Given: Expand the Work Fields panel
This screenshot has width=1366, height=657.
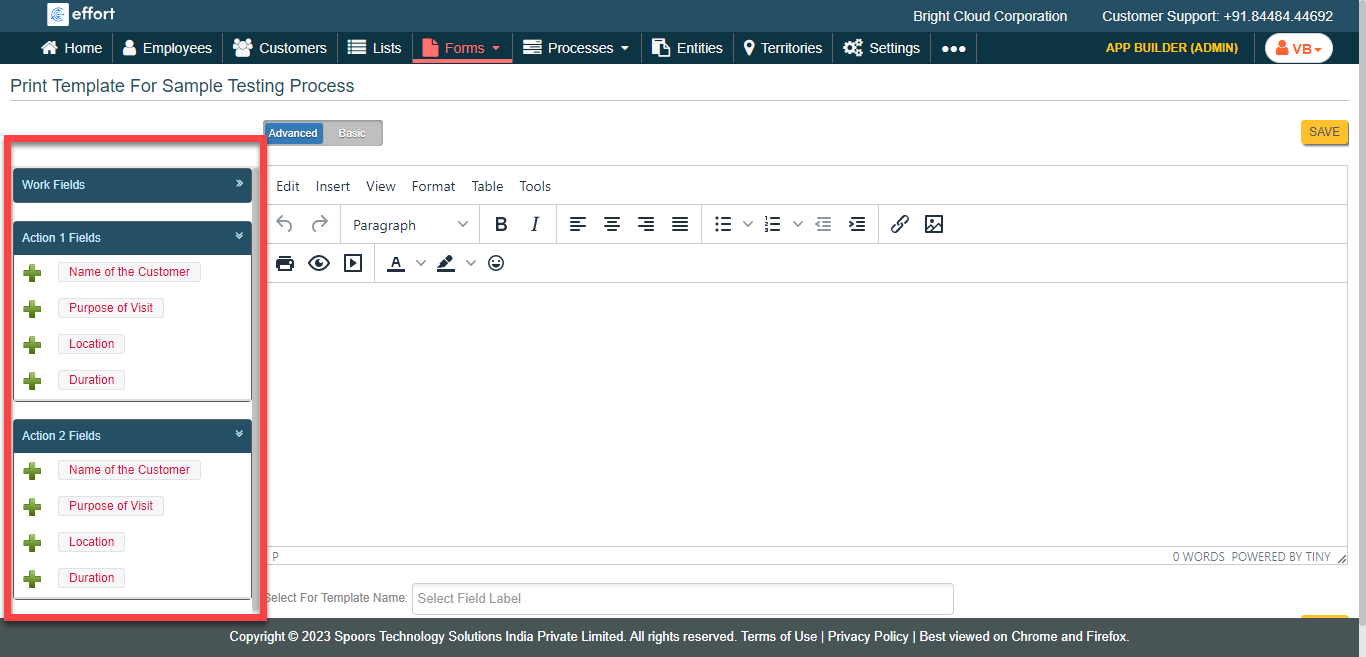Looking at the screenshot, I should click(x=239, y=184).
